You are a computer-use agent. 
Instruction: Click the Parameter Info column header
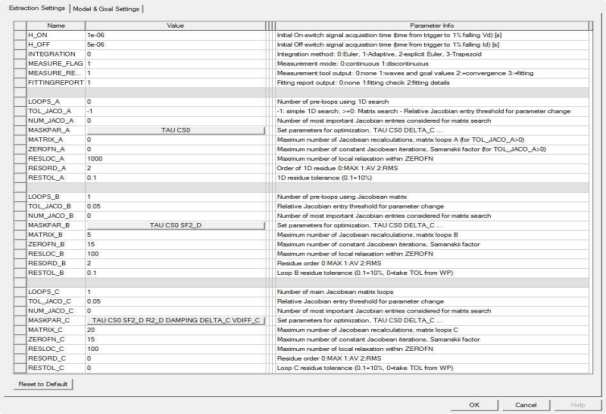432,26
